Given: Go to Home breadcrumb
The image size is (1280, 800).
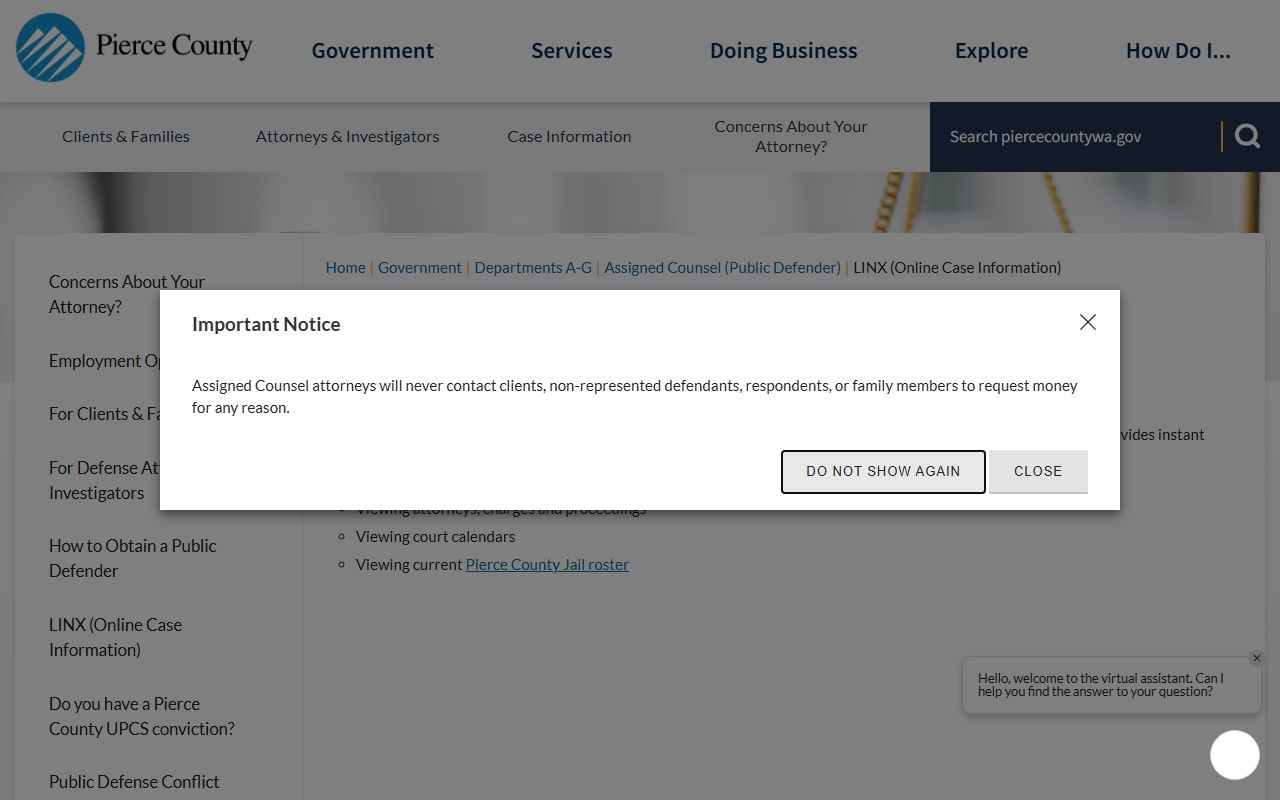Looking at the screenshot, I should [345, 268].
